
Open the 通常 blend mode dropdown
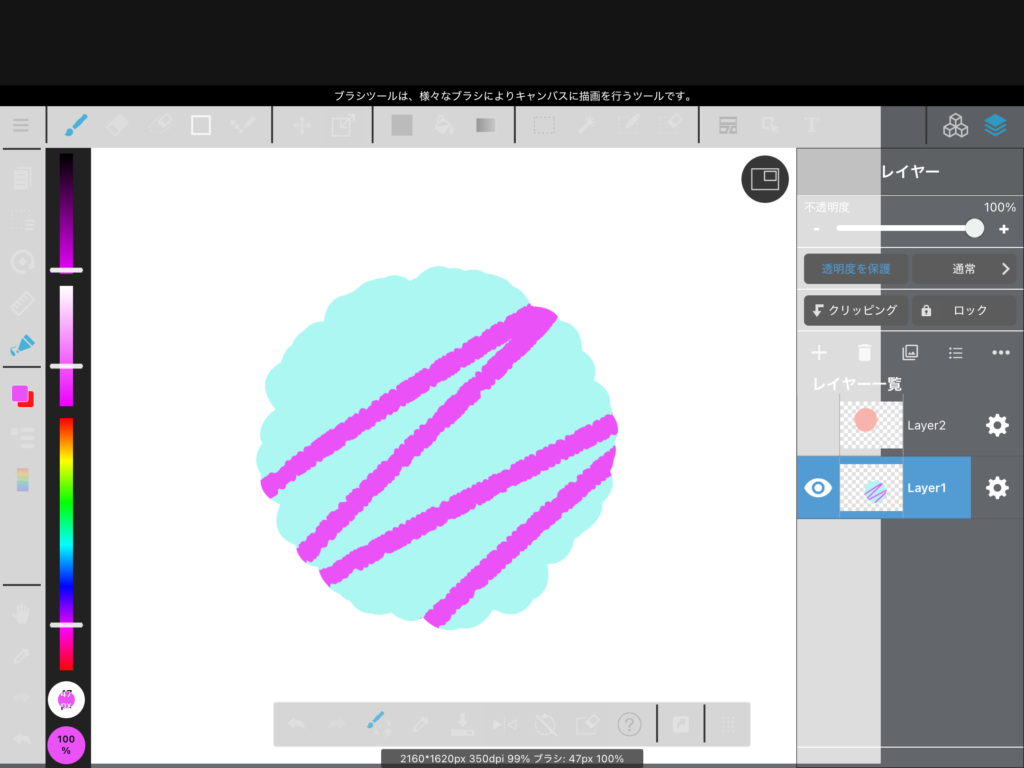click(x=964, y=269)
